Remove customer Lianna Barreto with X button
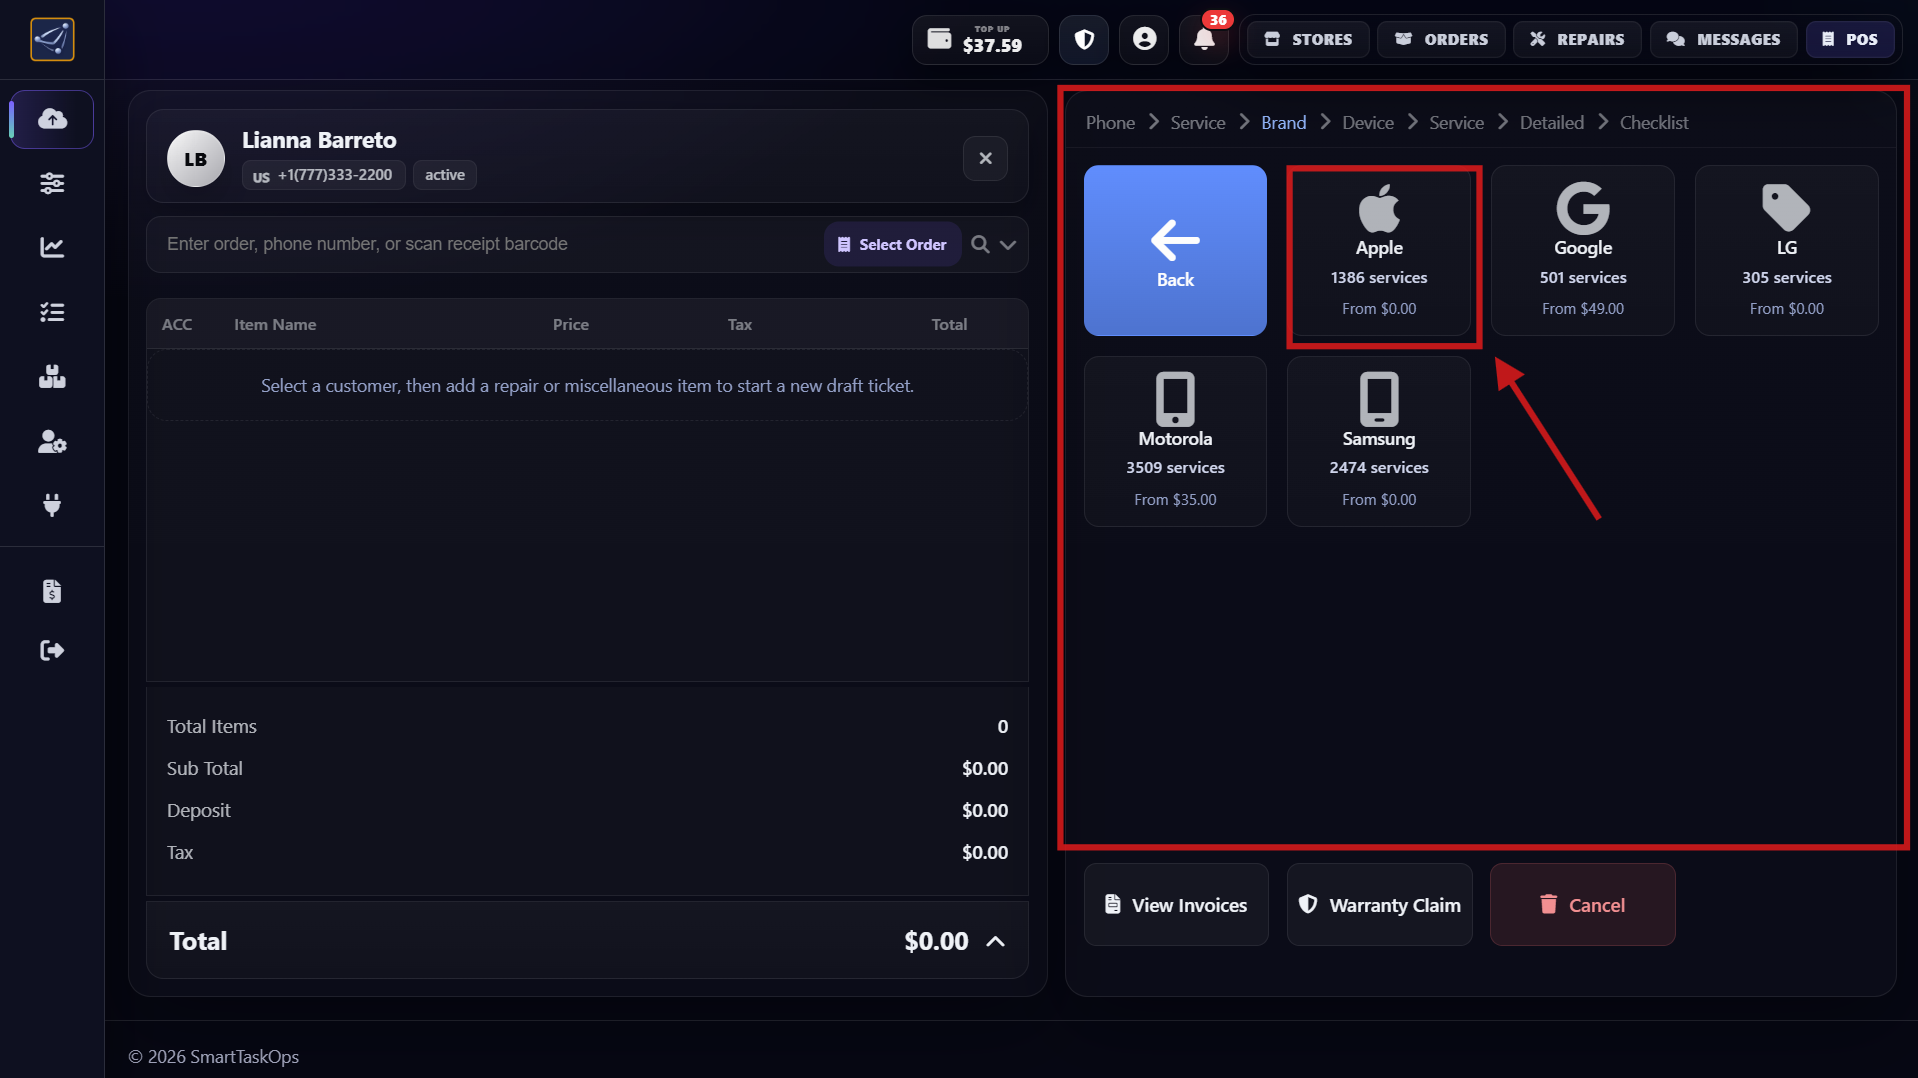Viewport: 1918px width, 1078px height. pos(985,159)
